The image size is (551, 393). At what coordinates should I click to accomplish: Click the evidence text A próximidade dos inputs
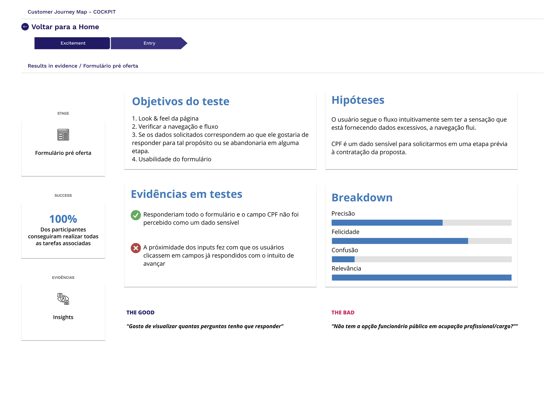click(219, 256)
